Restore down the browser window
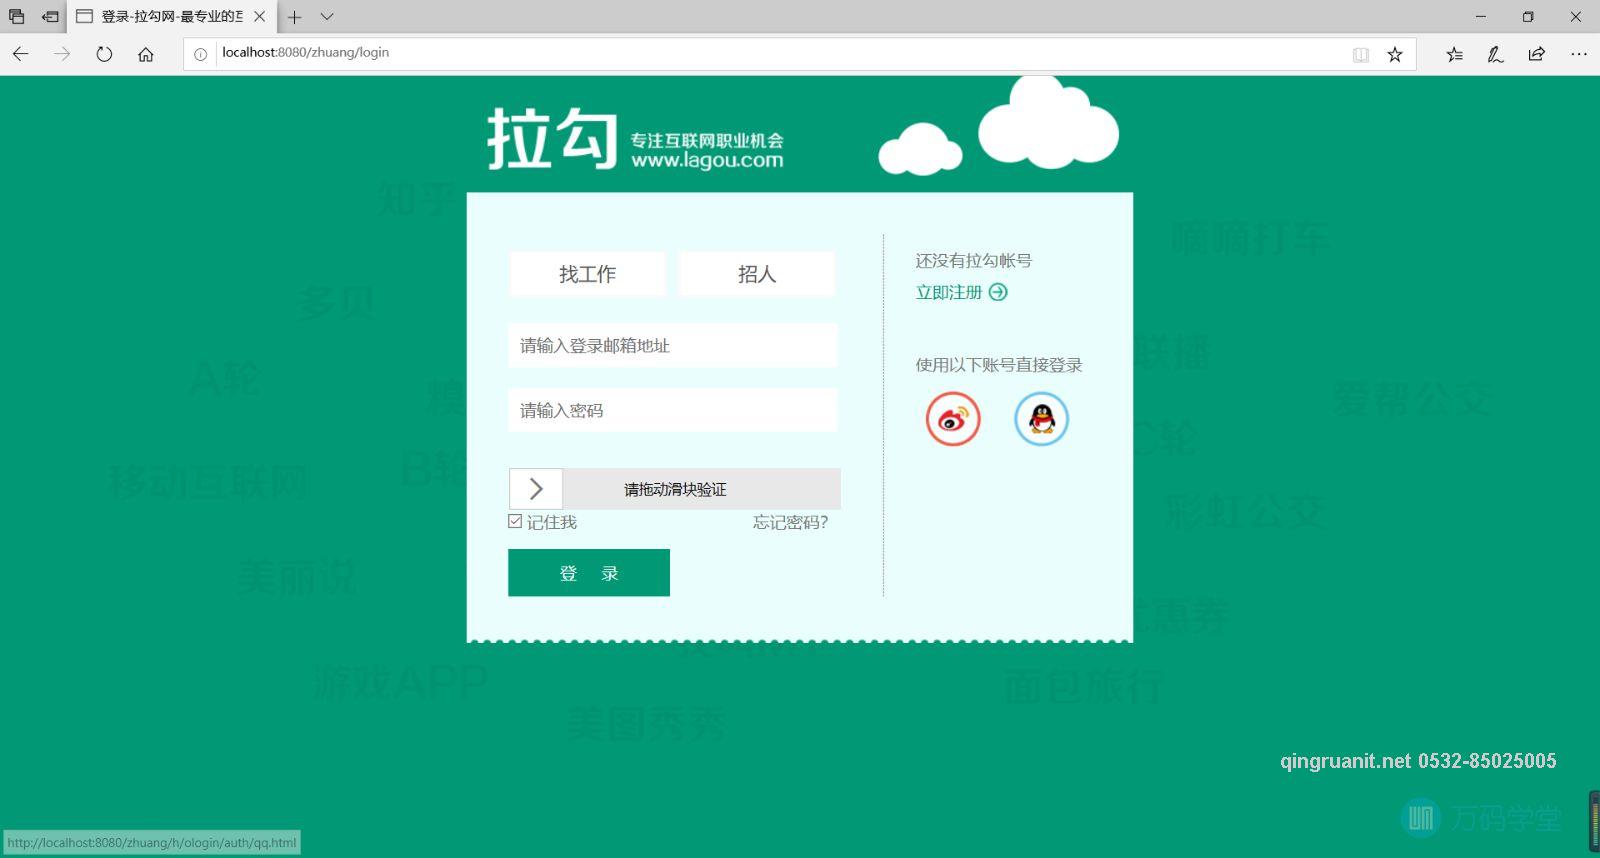The width and height of the screenshot is (1600, 858). click(x=1528, y=17)
